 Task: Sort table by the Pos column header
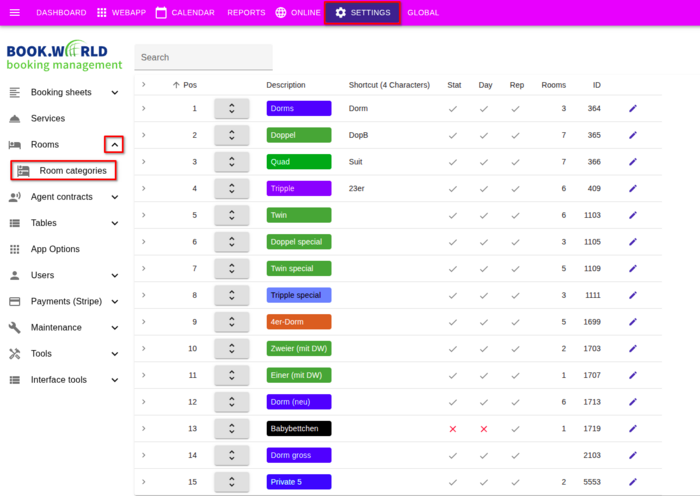189,85
